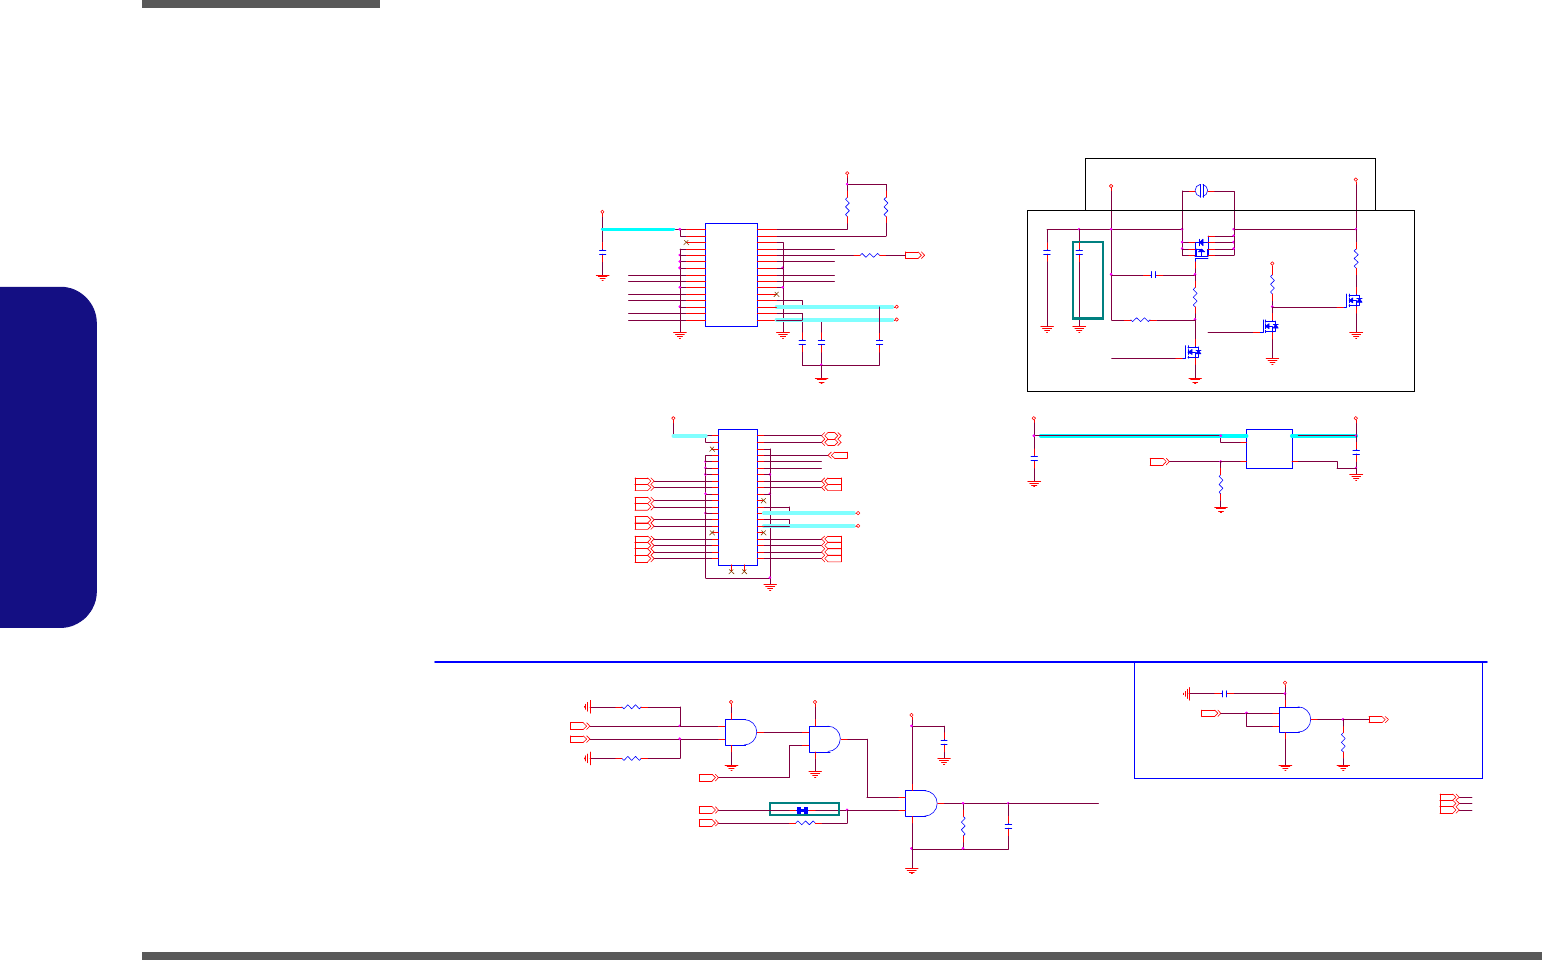Click the dark blue rounded side tab
This screenshot has width=1542, height=960.
[48, 457]
